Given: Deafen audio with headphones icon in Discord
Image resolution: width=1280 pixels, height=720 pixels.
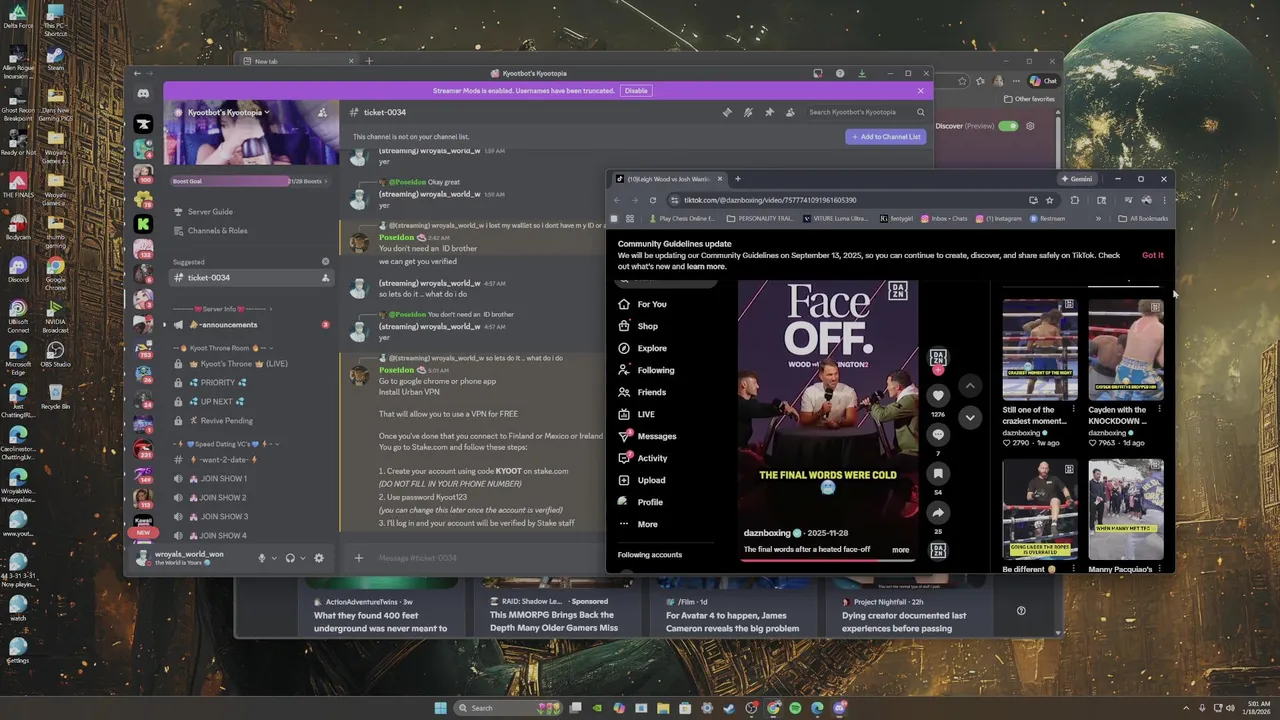Looking at the screenshot, I should click(290, 558).
